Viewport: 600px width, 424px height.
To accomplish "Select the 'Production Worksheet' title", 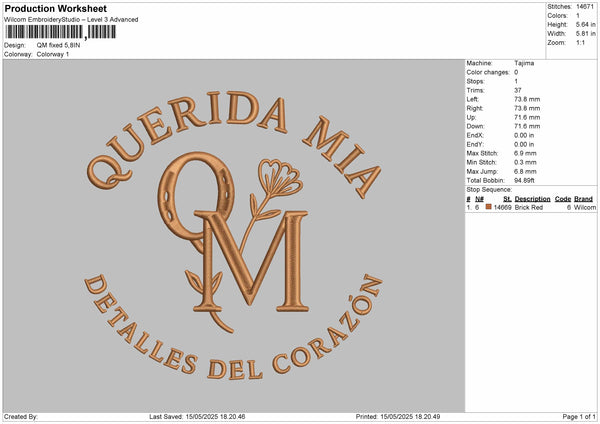I will 56,8.
